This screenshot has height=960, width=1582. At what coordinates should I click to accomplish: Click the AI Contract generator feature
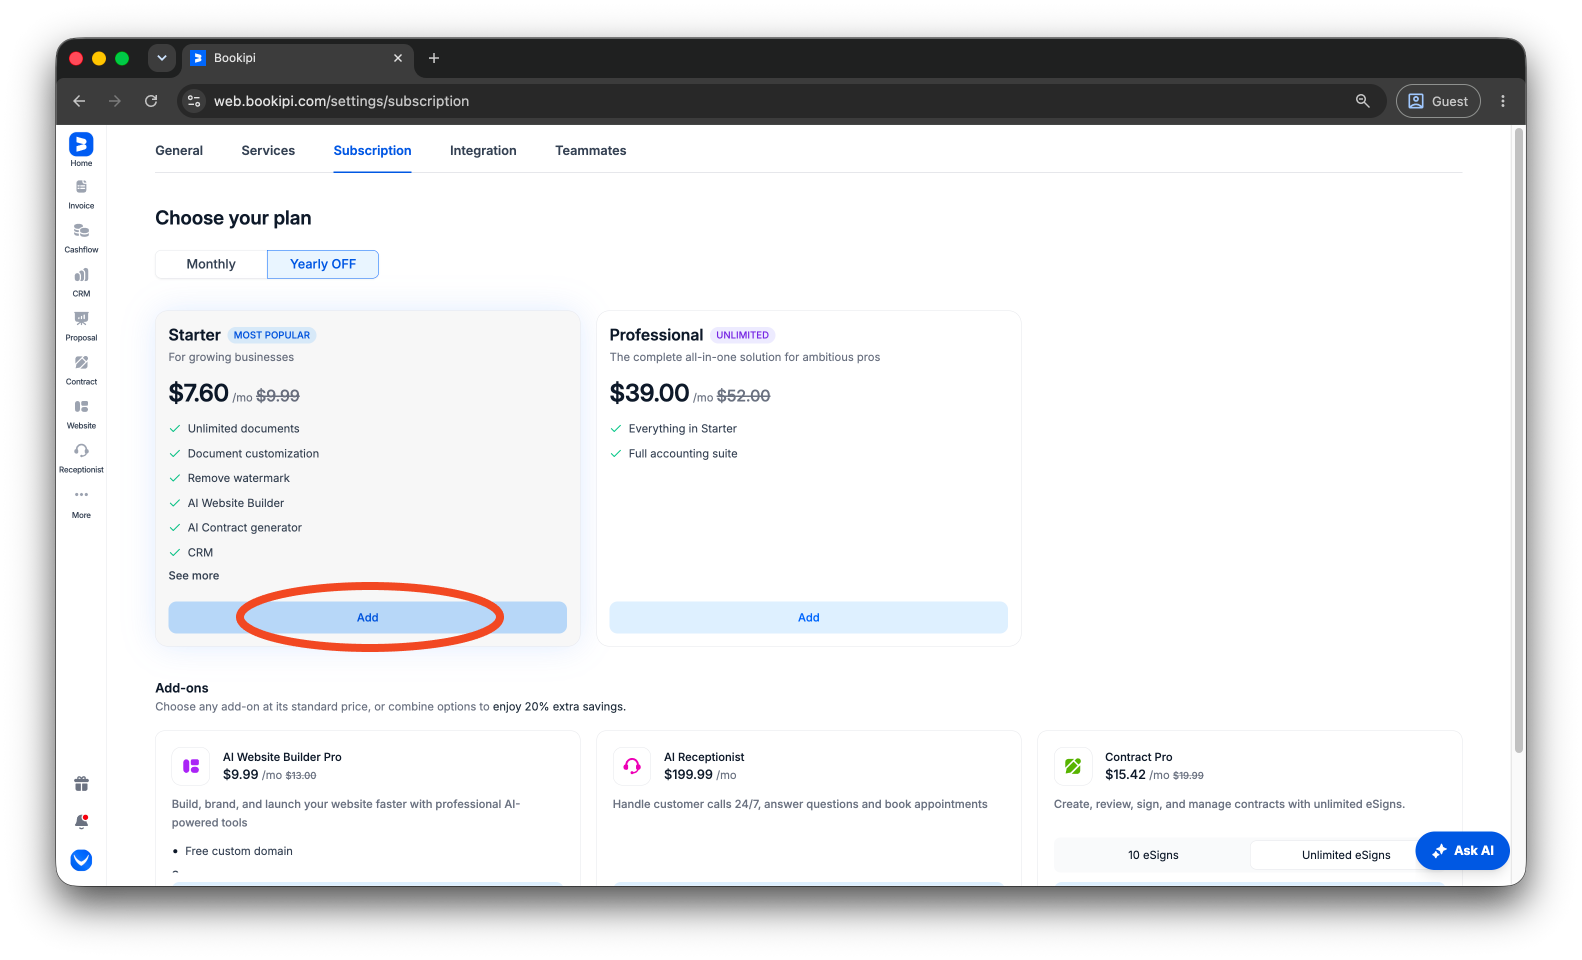coord(244,528)
